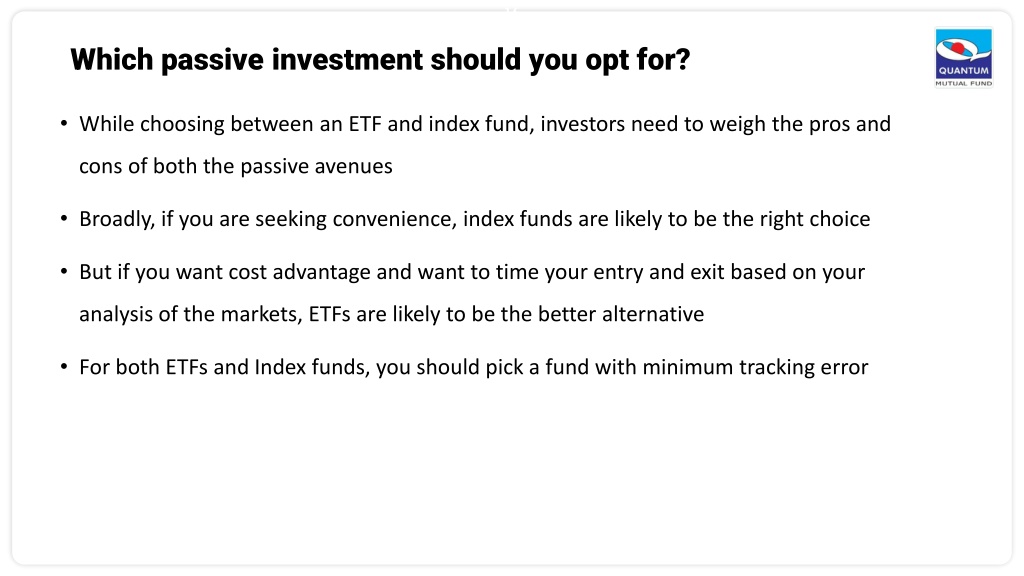Click the word 'Which' in the slide title
Viewport: 1024px width, 576px height.
coord(112,59)
